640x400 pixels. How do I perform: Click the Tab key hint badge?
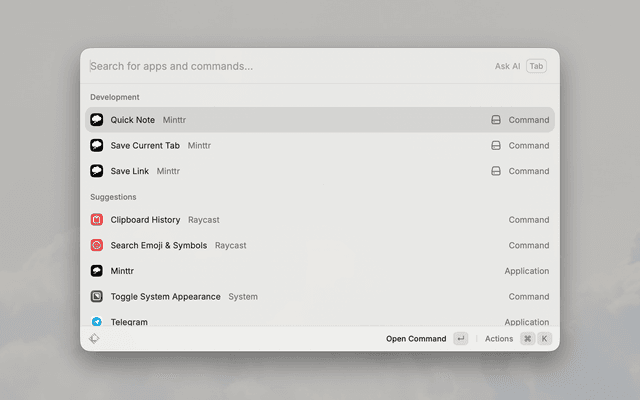pyautogui.click(x=537, y=67)
